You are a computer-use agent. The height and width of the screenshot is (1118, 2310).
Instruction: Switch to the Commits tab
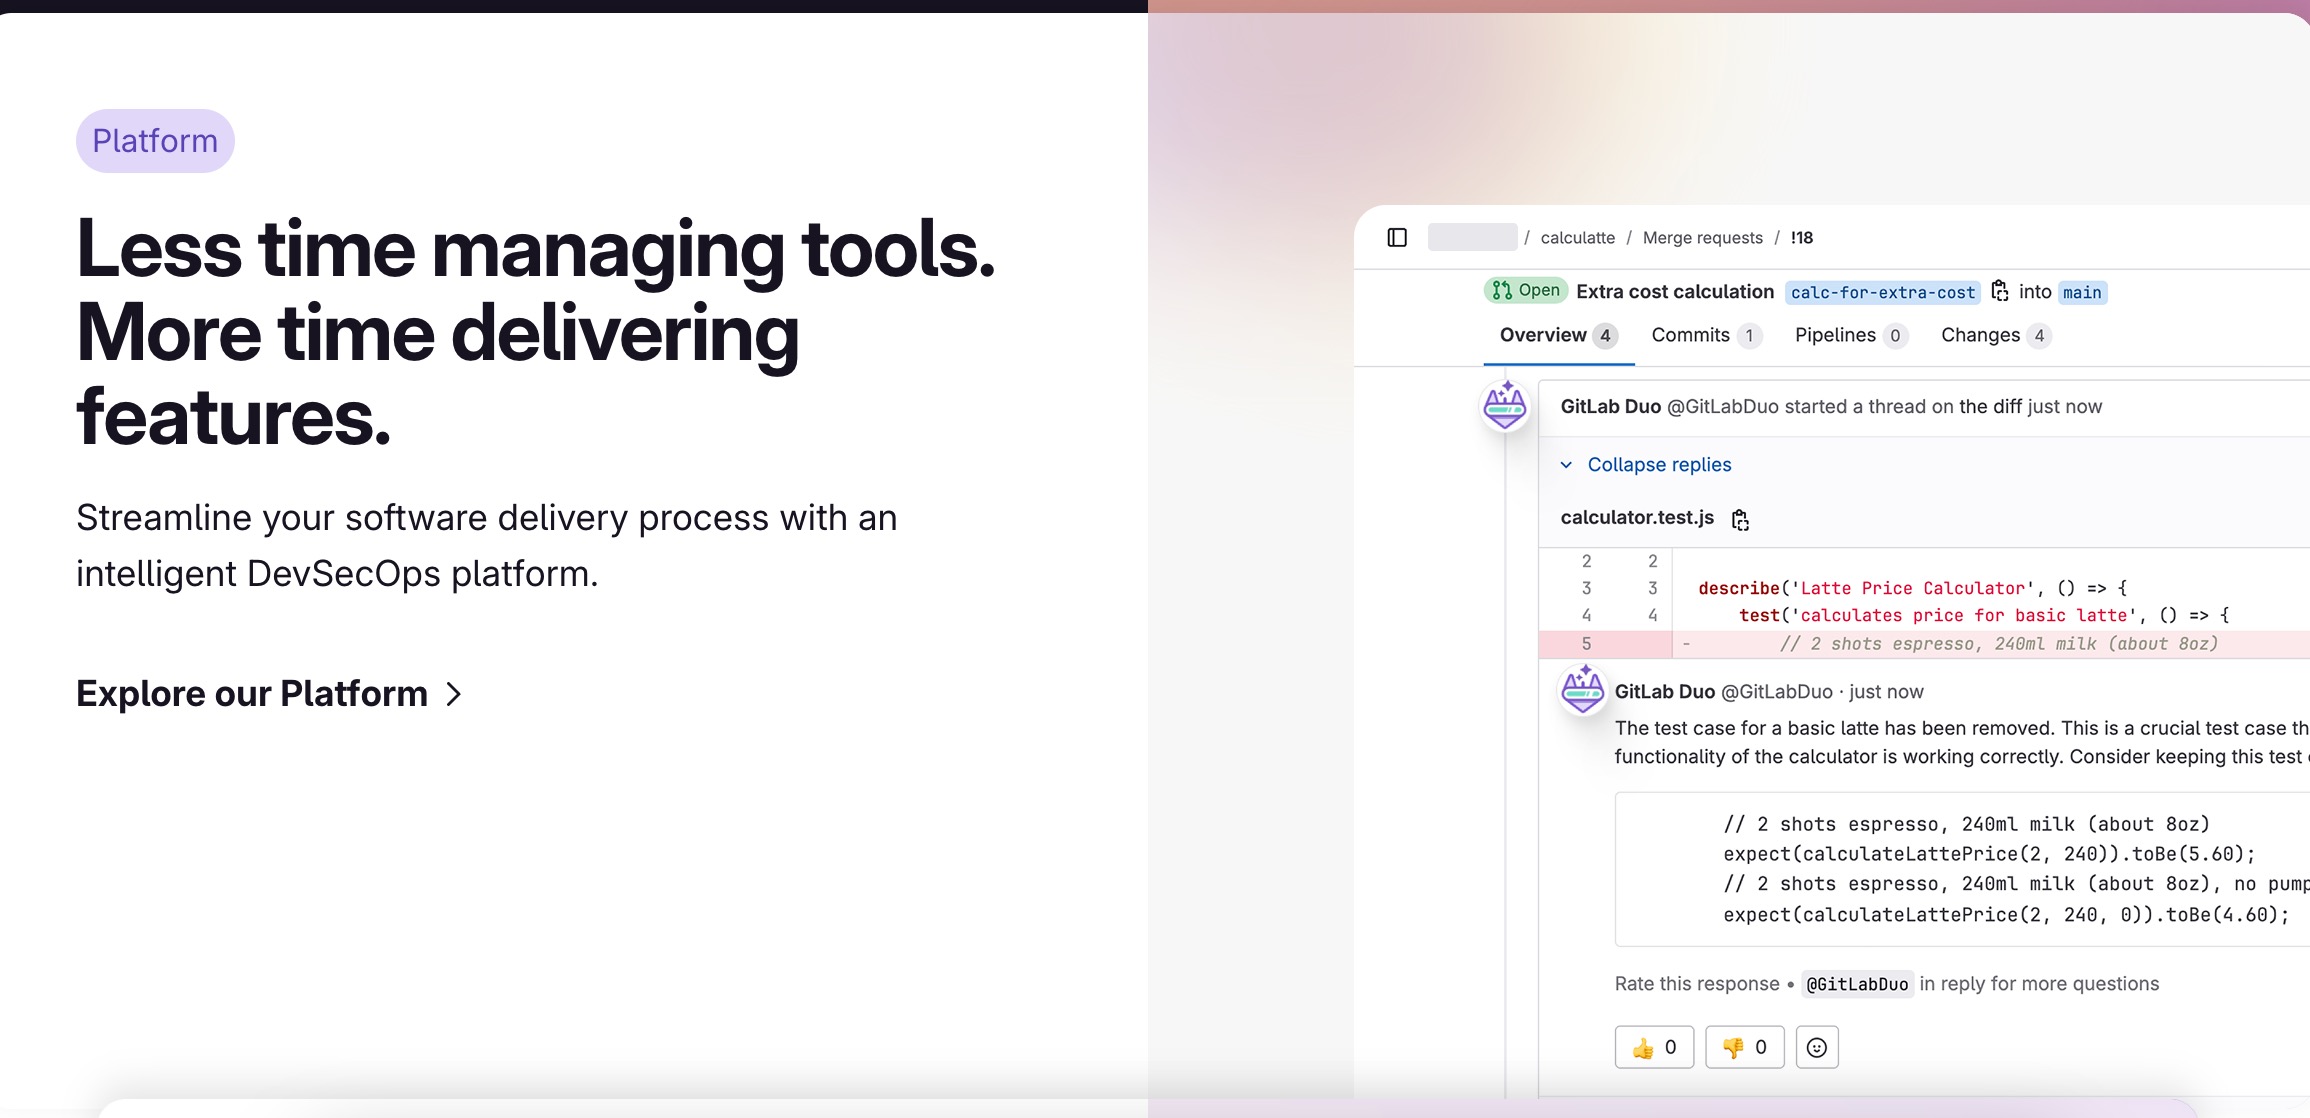click(x=1690, y=335)
